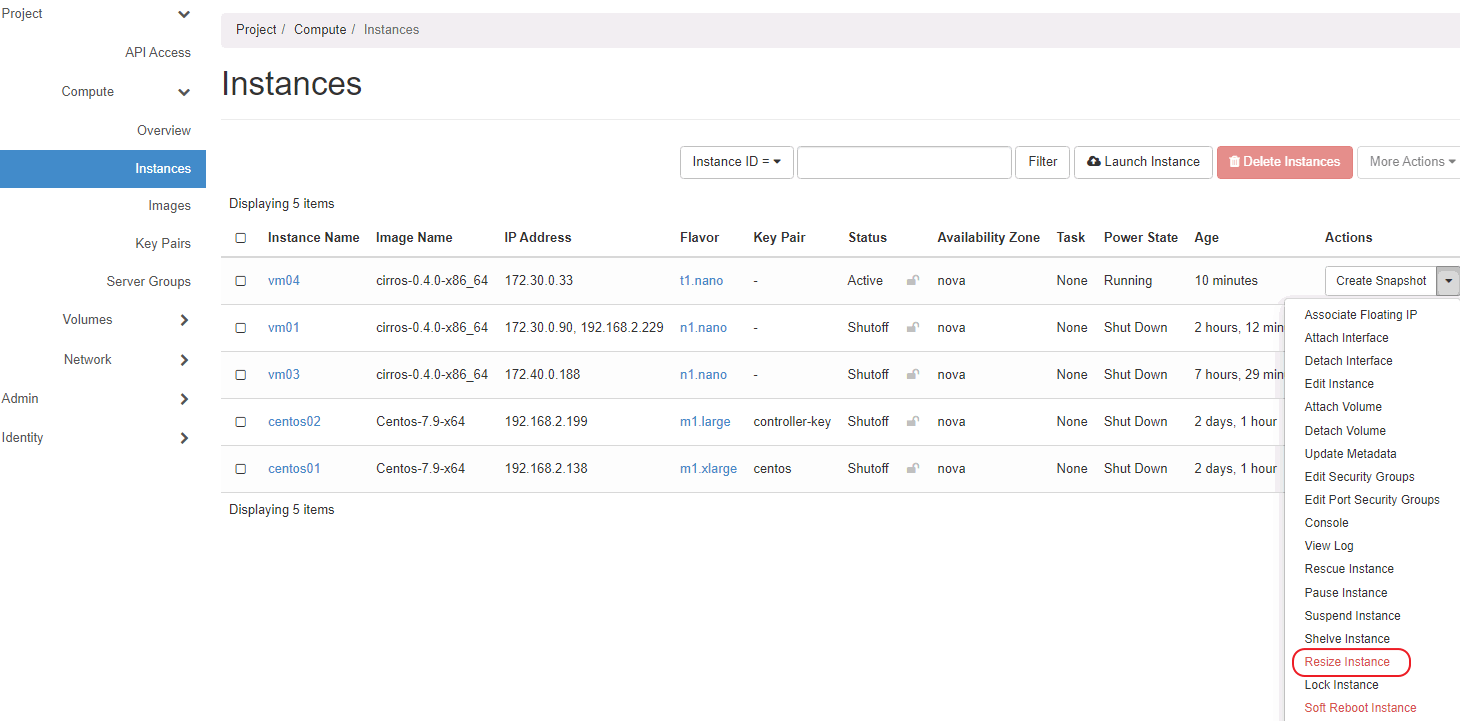The width and height of the screenshot is (1460, 721).
Task: Click the lock icon in centos02 row
Action: point(912,422)
